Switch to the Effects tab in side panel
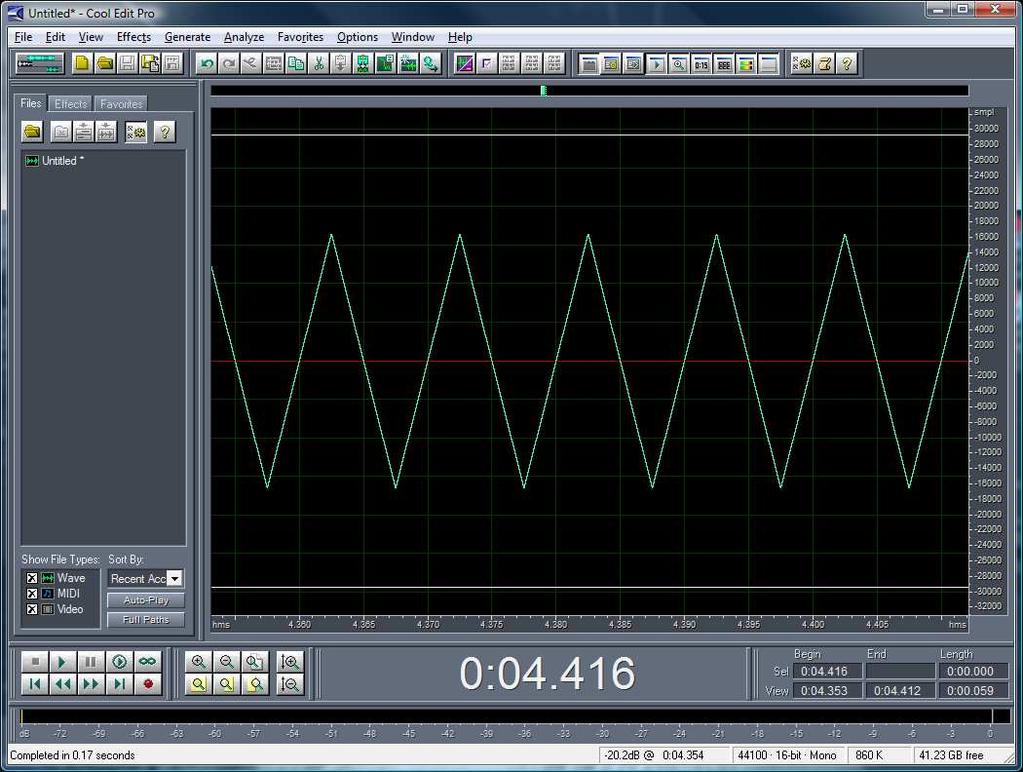Screen dimensions: 1023x772 70,104
